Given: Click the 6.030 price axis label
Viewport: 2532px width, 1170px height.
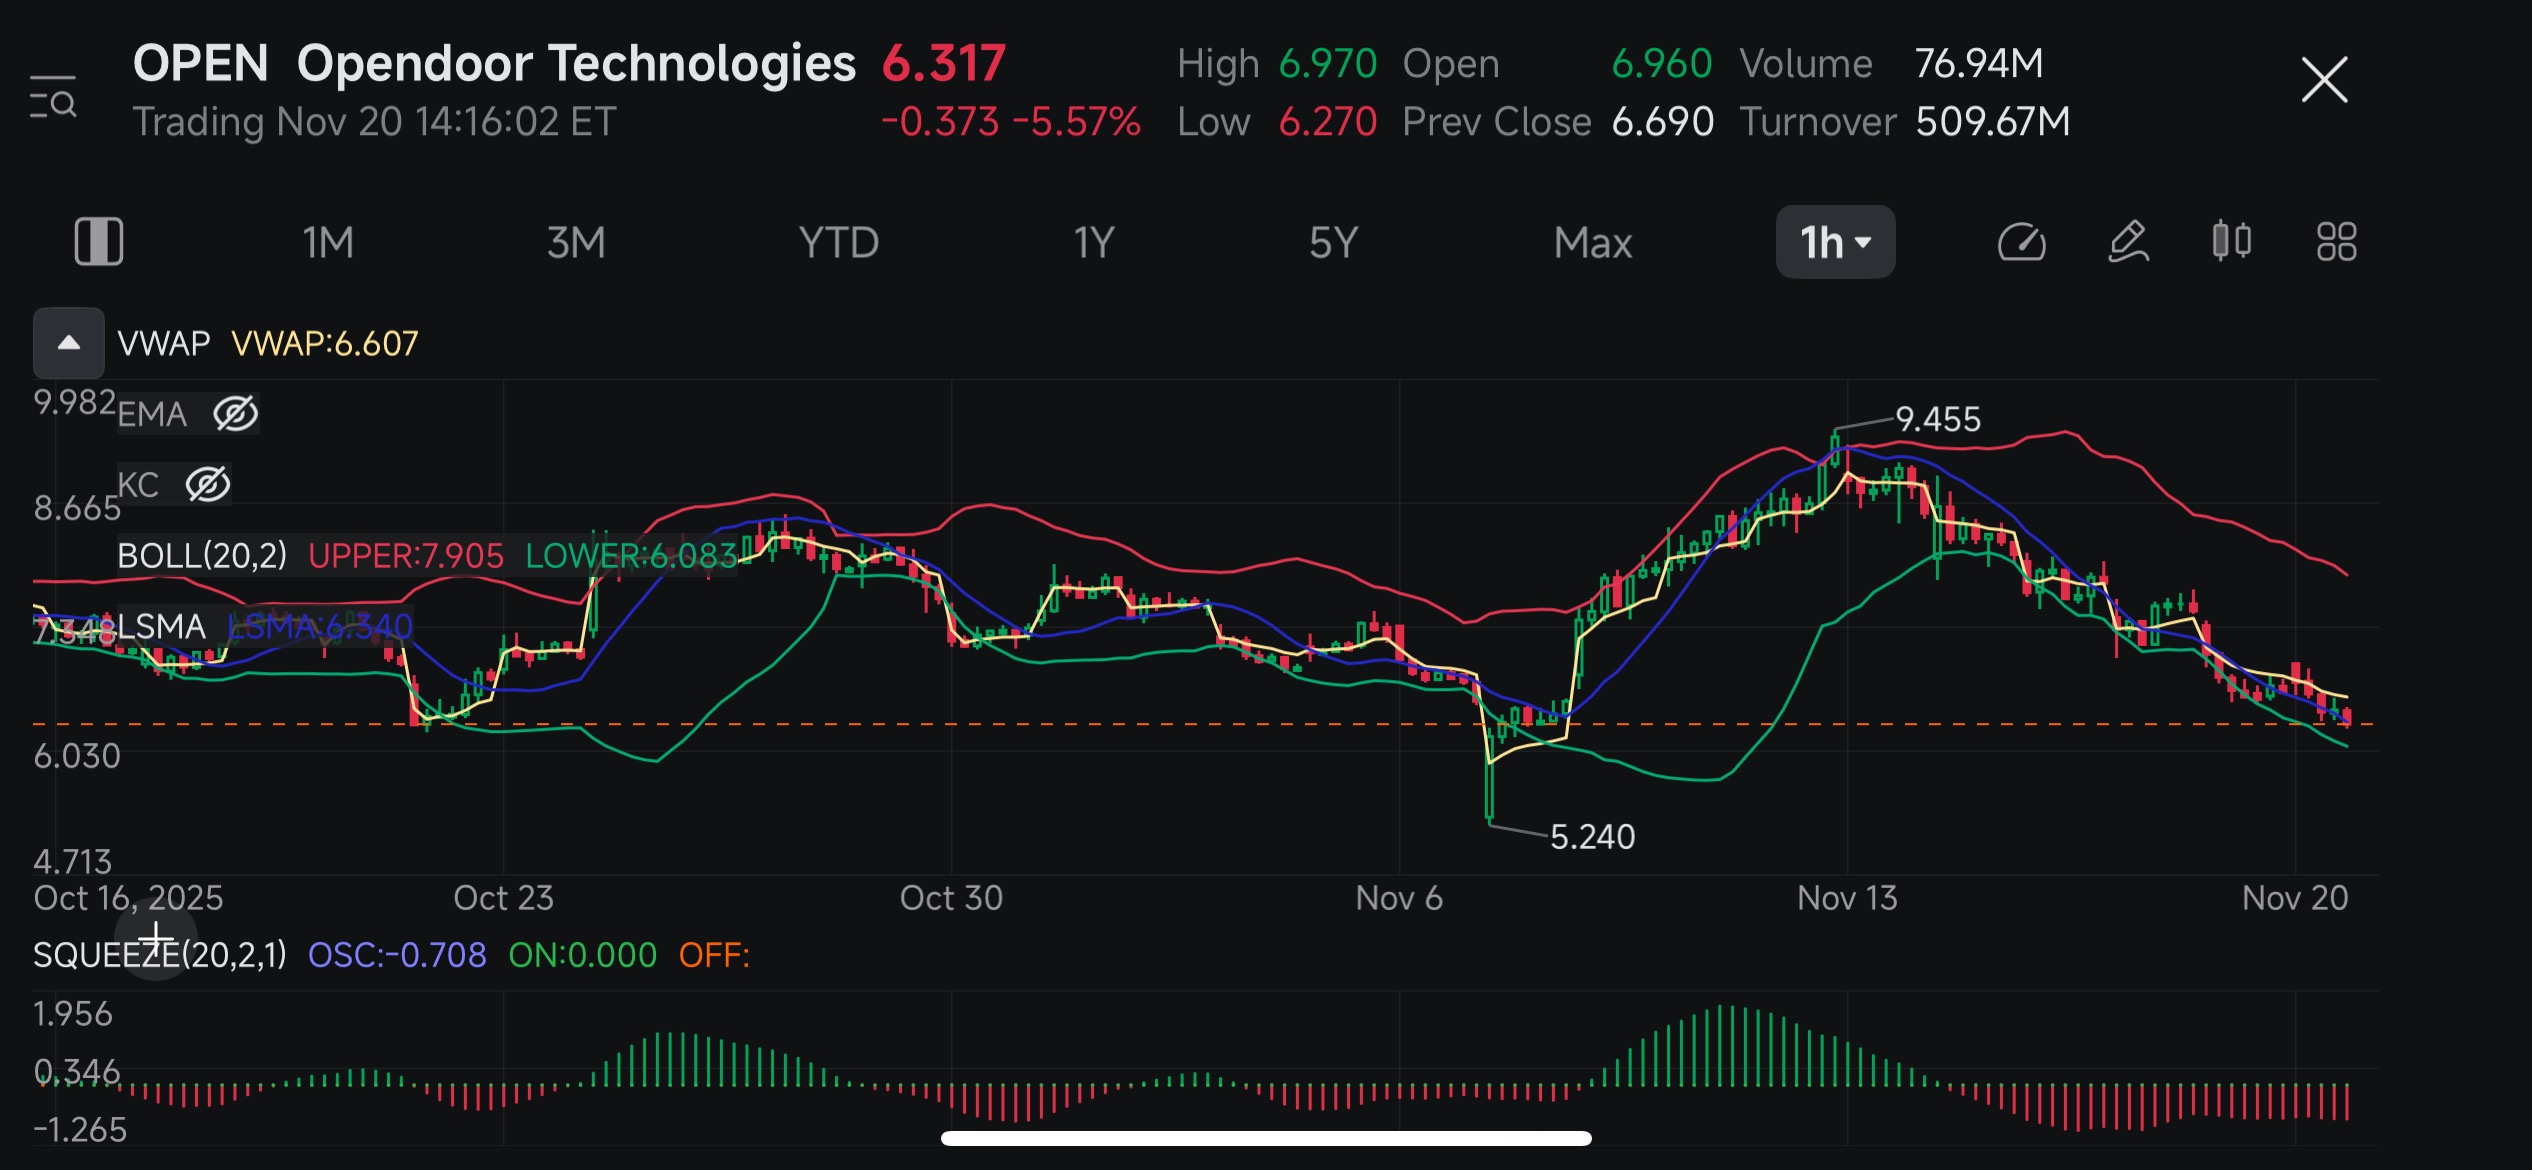Looking at the screenshot, I should [x=77, y=756].
